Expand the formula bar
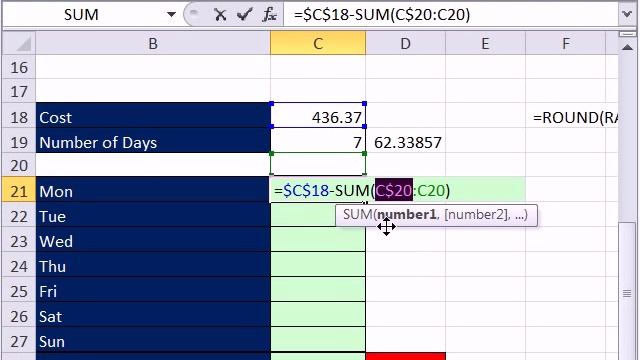The image size is (640, 360). point(627,15)
